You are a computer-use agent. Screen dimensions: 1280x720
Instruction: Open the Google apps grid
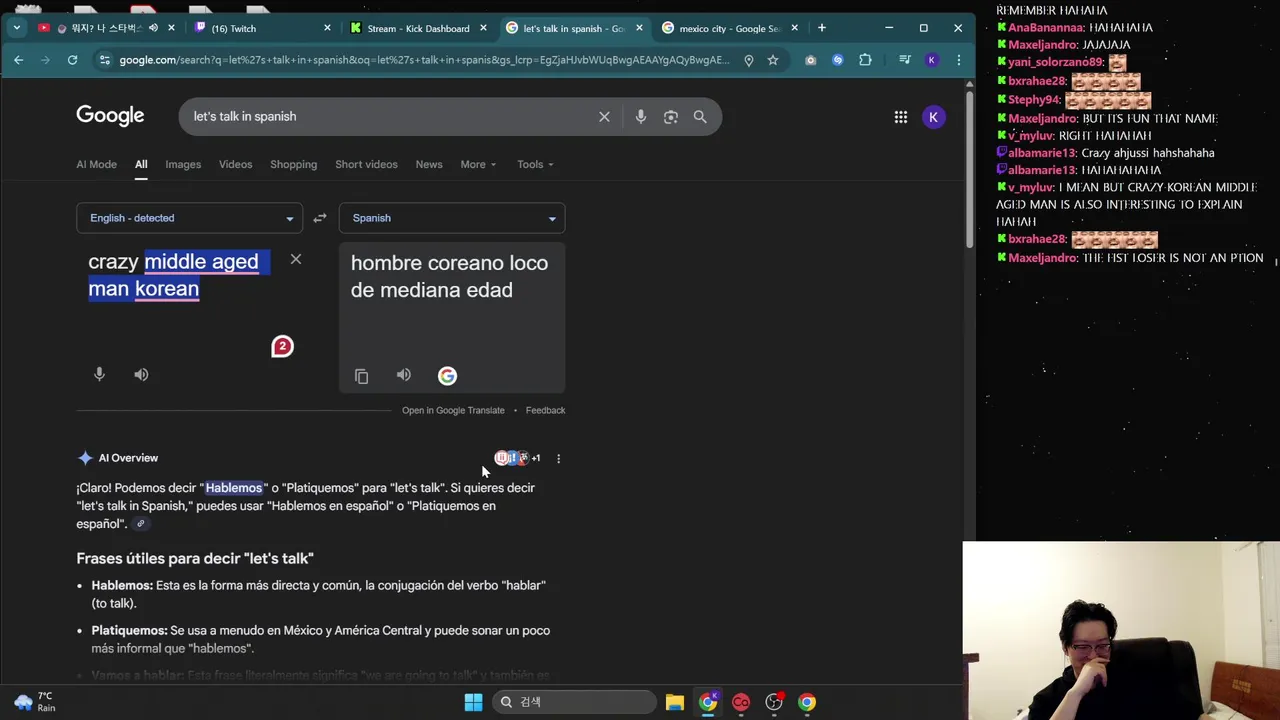point(901,117)
